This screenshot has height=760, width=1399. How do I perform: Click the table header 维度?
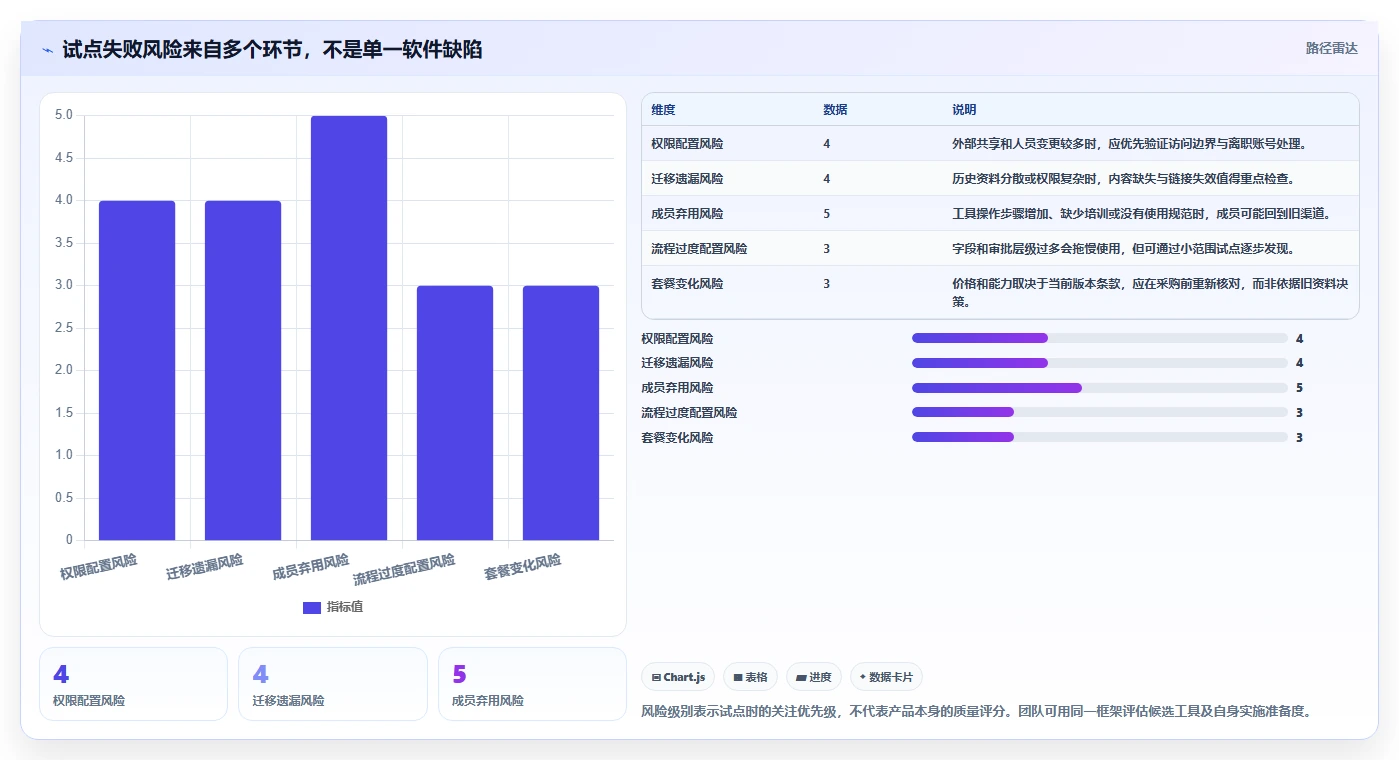(663, 110)
